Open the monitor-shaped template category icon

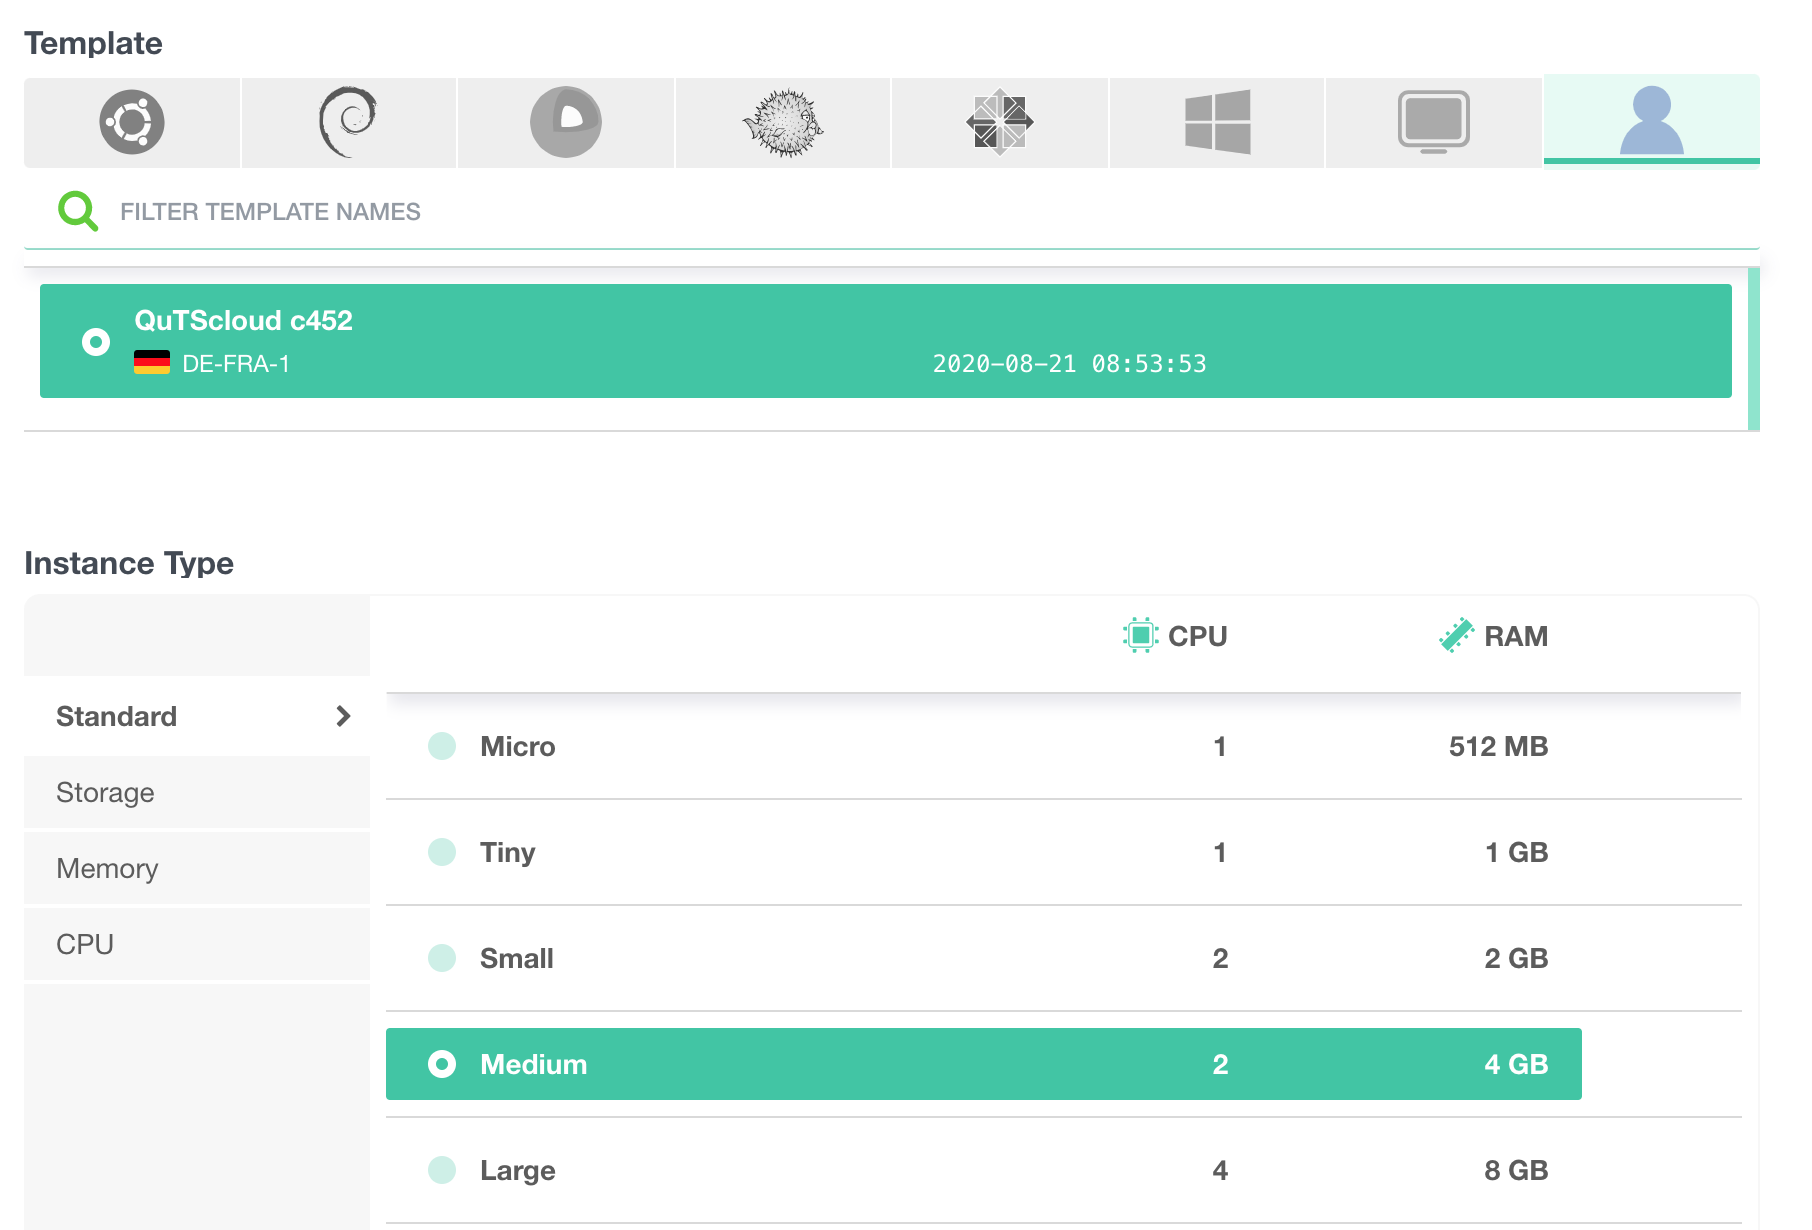click(x=1433, y=122)
